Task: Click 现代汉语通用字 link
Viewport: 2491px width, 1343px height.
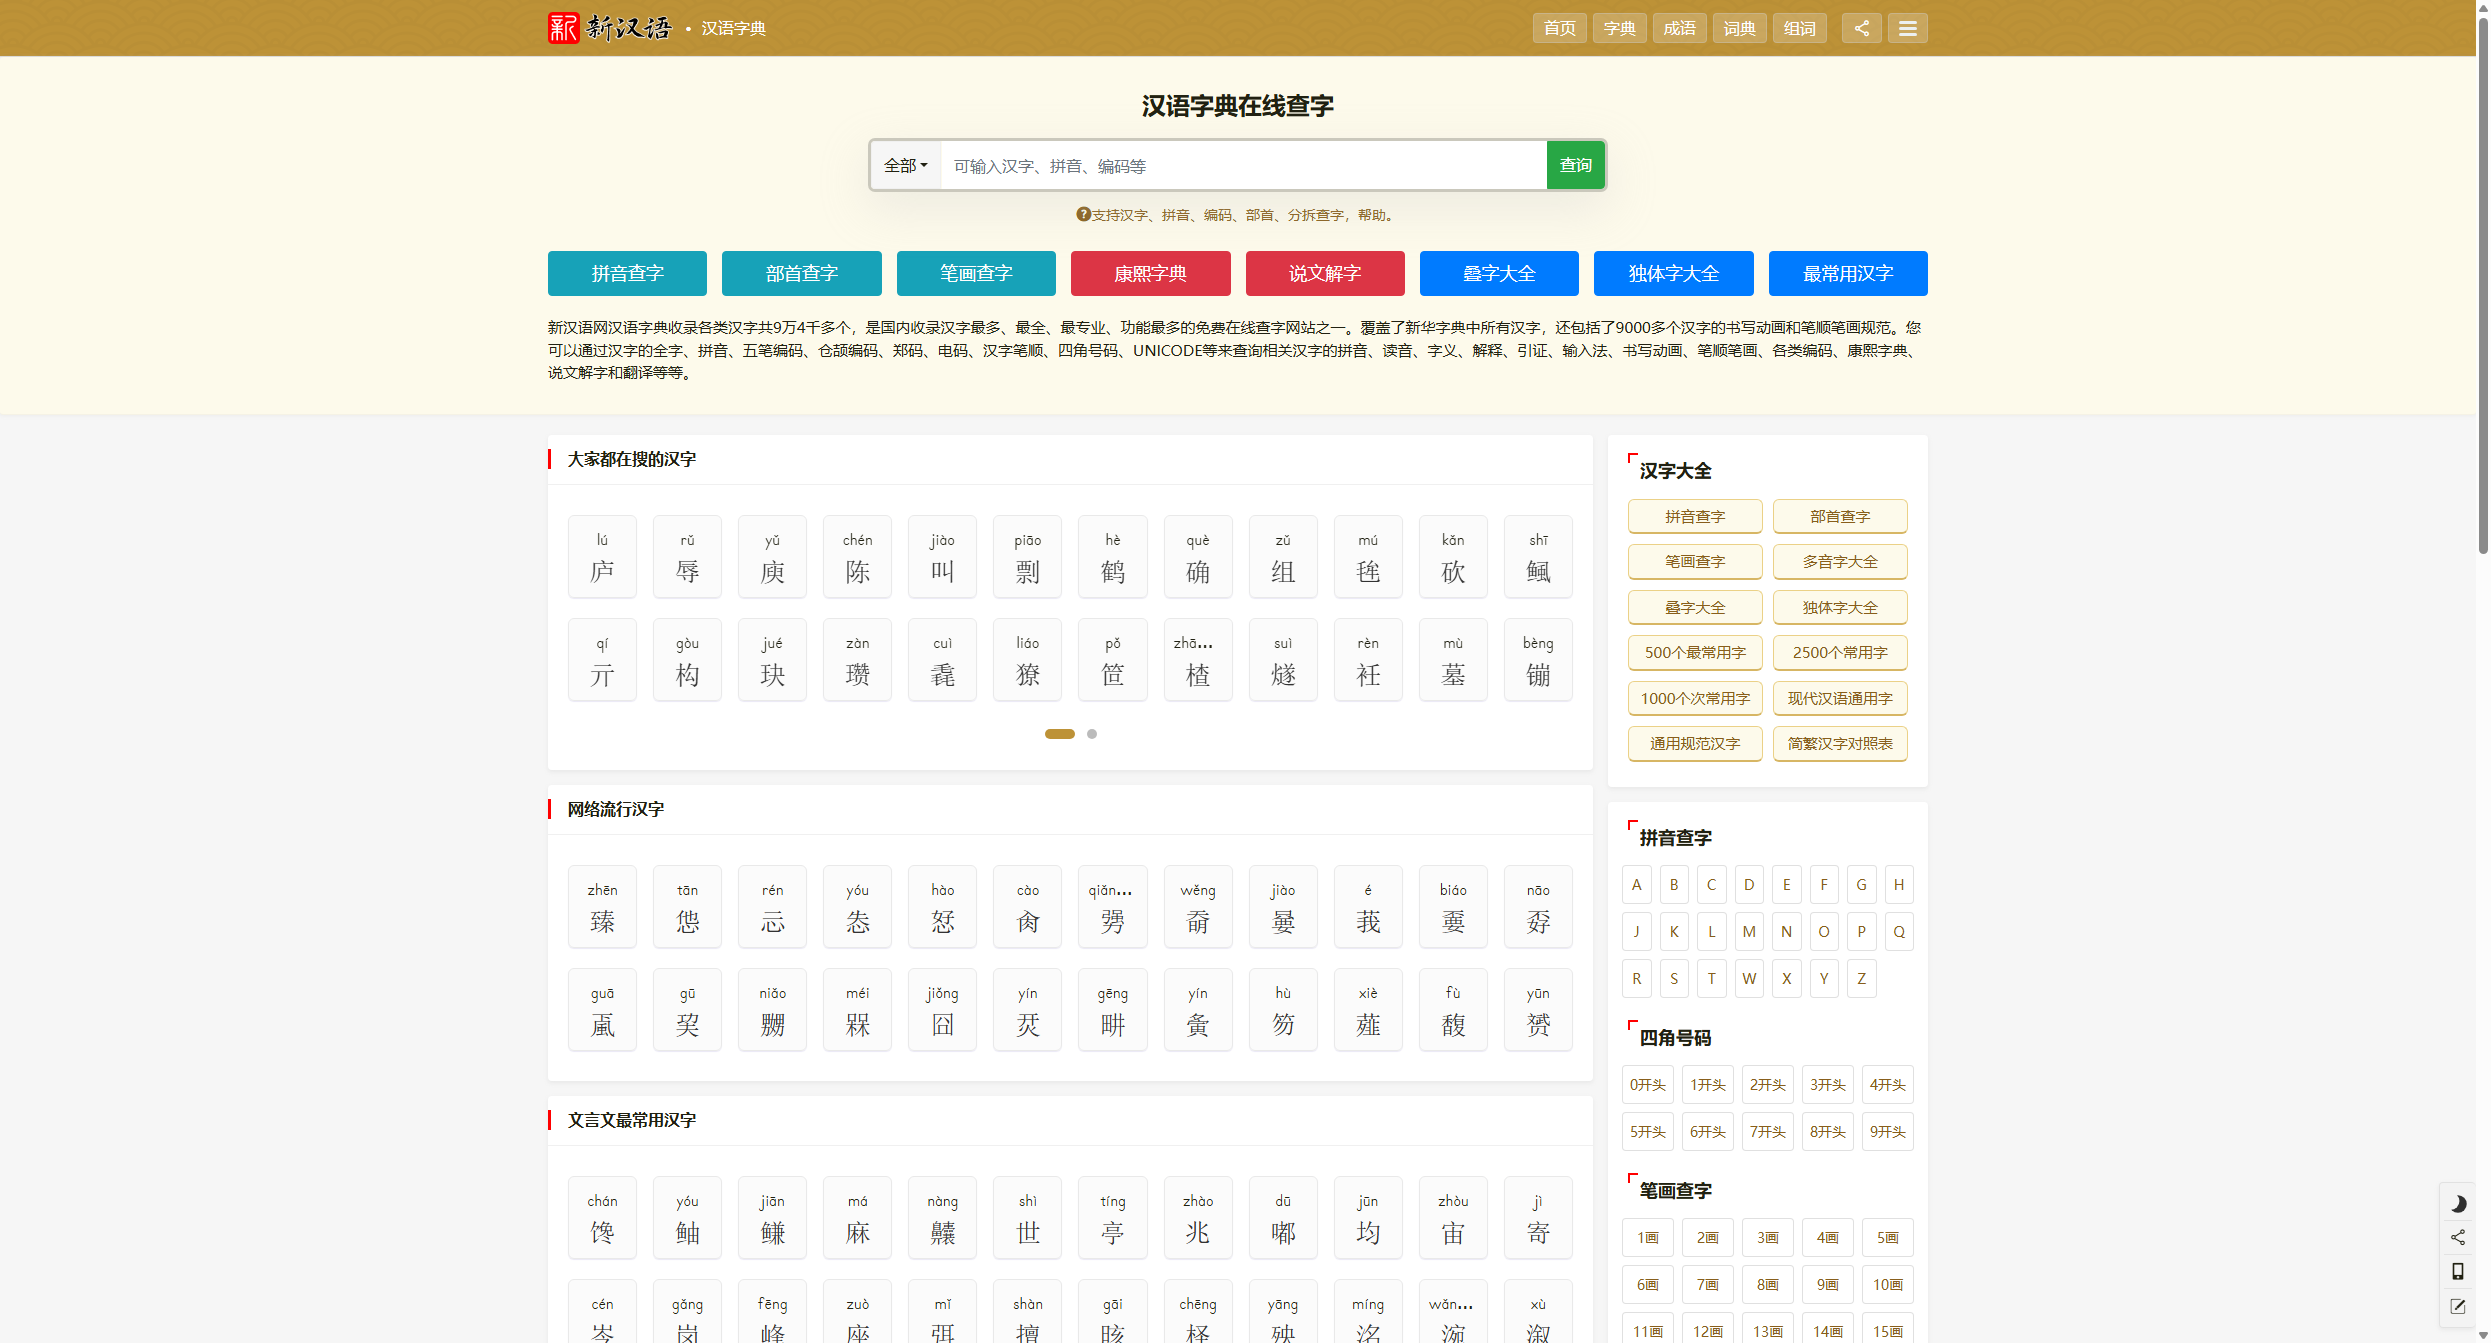Action: [1840, 699]
